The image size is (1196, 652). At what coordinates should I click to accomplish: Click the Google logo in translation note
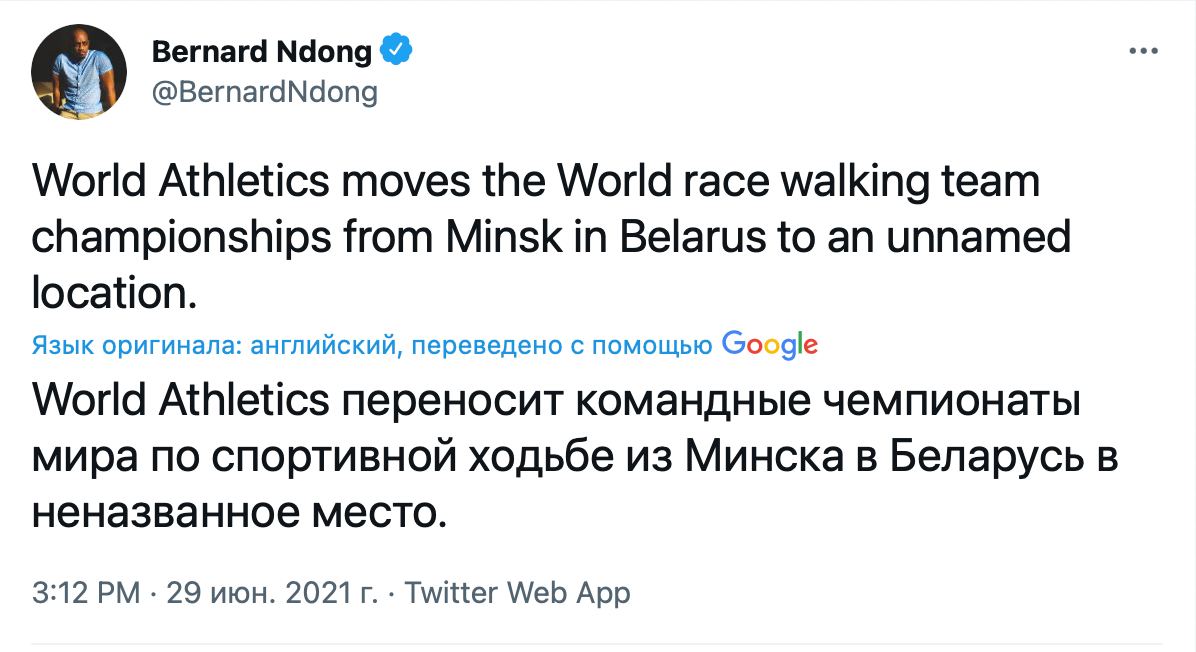pos(769,345)
